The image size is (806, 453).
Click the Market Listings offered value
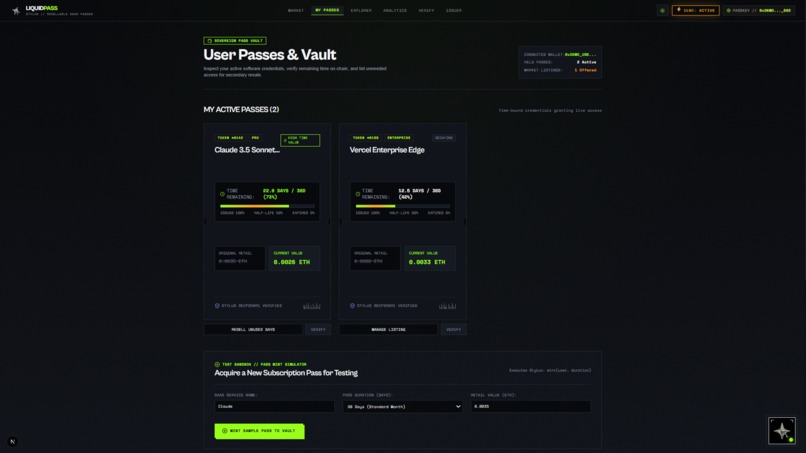click(x=585, y=70)
